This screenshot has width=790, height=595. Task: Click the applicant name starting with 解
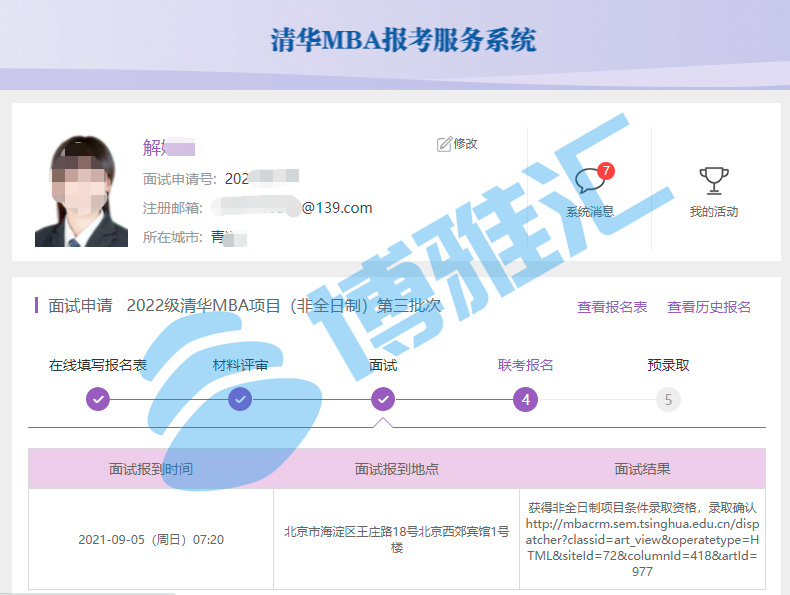point(168,148)
